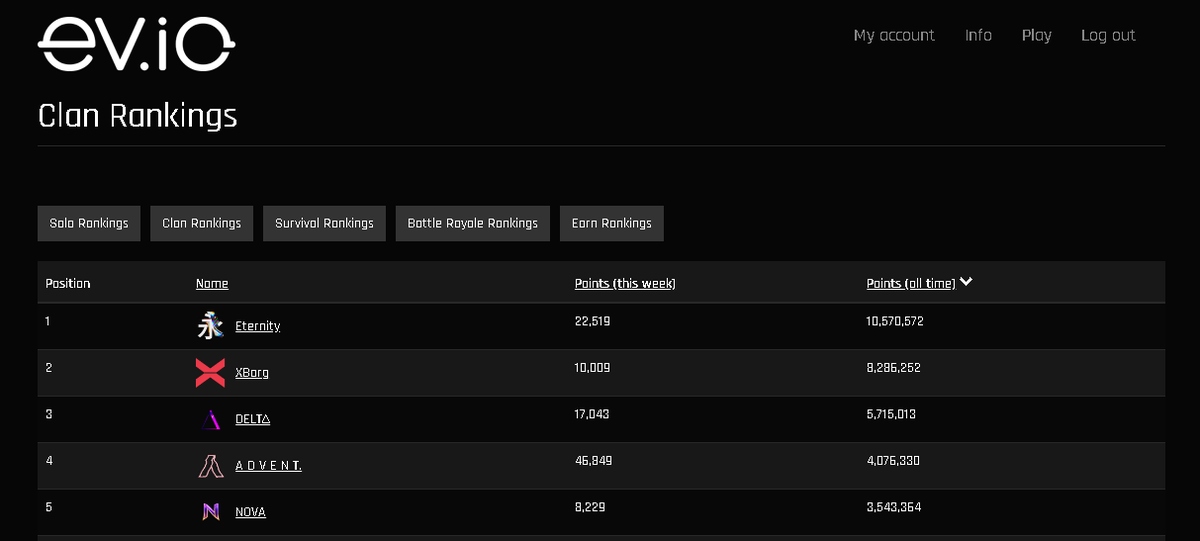Sort by Points (all time) header
1200x541 pixels.
click(911, 284)
